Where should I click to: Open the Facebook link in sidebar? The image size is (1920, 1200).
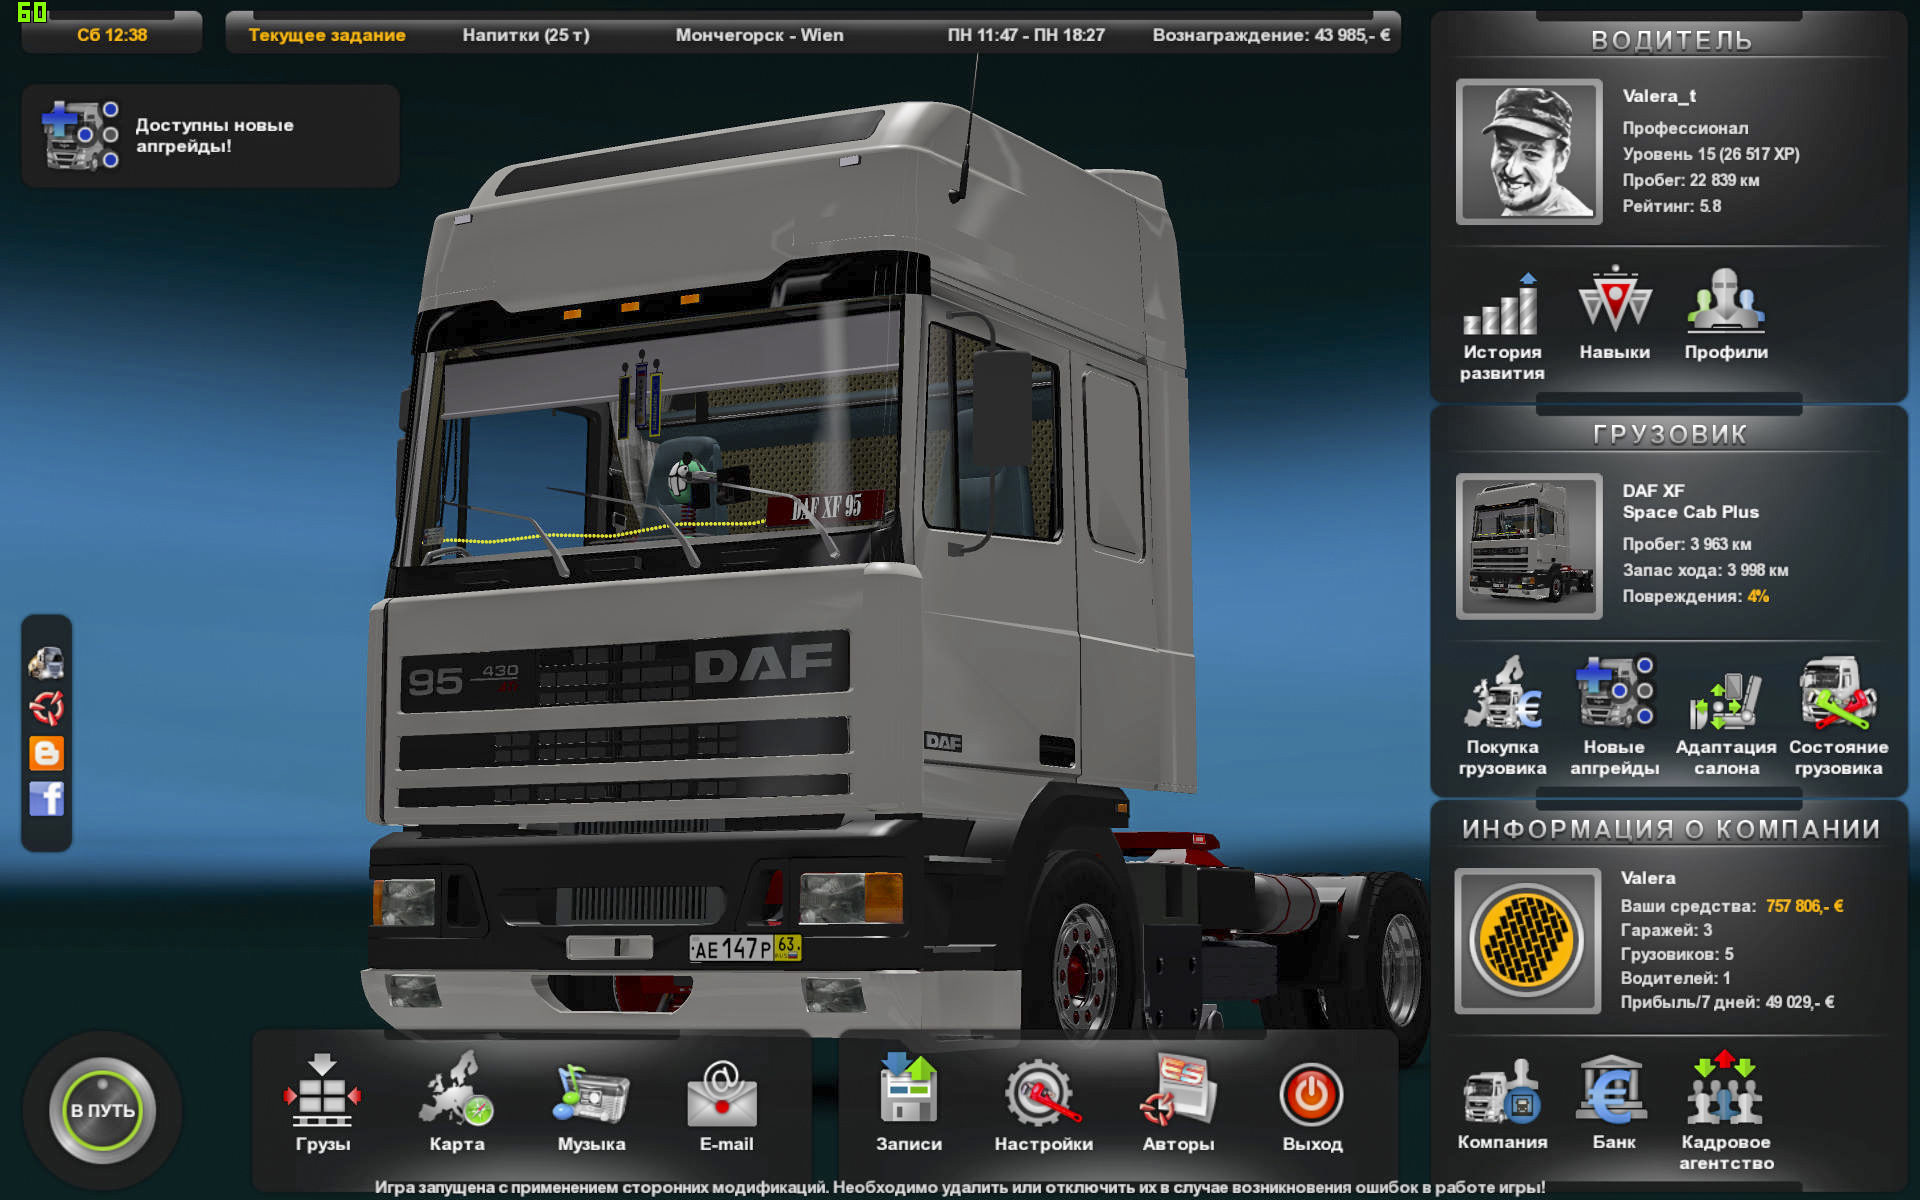click(47, 799)
